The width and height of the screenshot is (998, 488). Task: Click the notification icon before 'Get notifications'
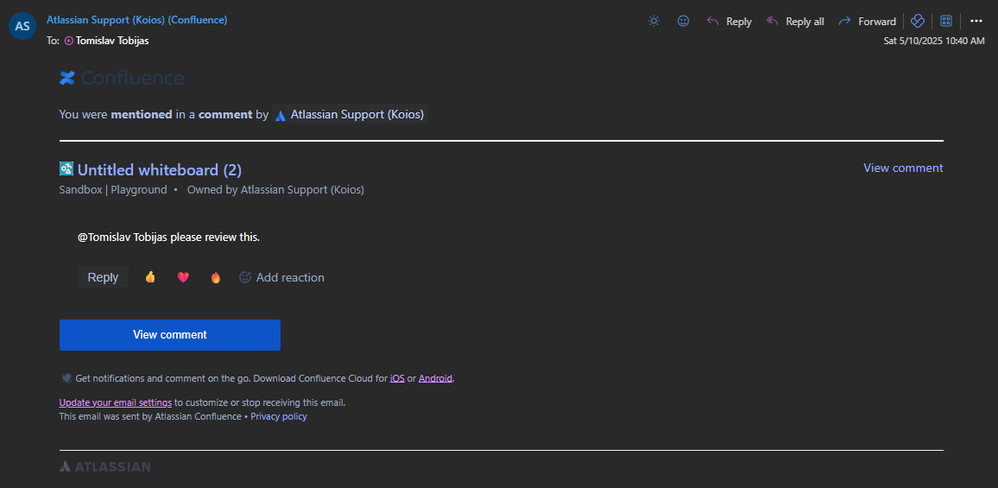point(66,379)
